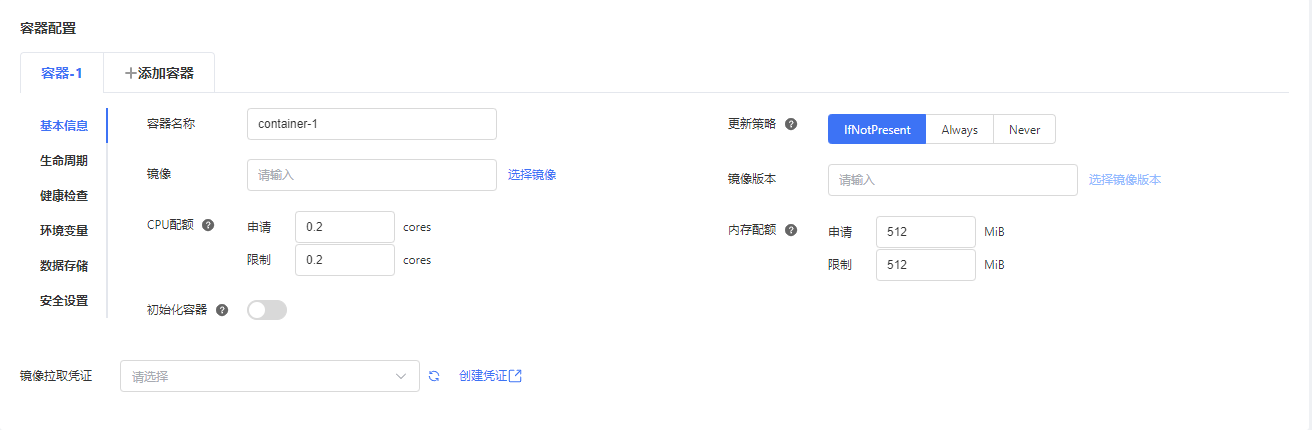The width and height of the screenshot is (1312, 430).
Task: Open the 环境变量 section
Action: (x=64, y=230)
